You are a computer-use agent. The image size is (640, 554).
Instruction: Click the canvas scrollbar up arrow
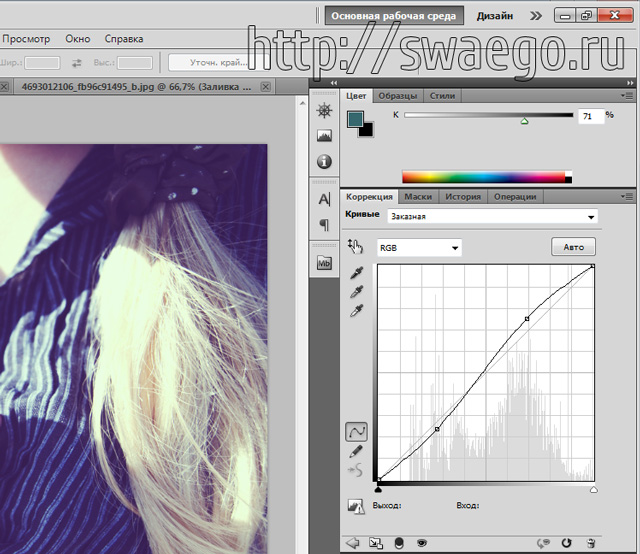tap(302, 104)
